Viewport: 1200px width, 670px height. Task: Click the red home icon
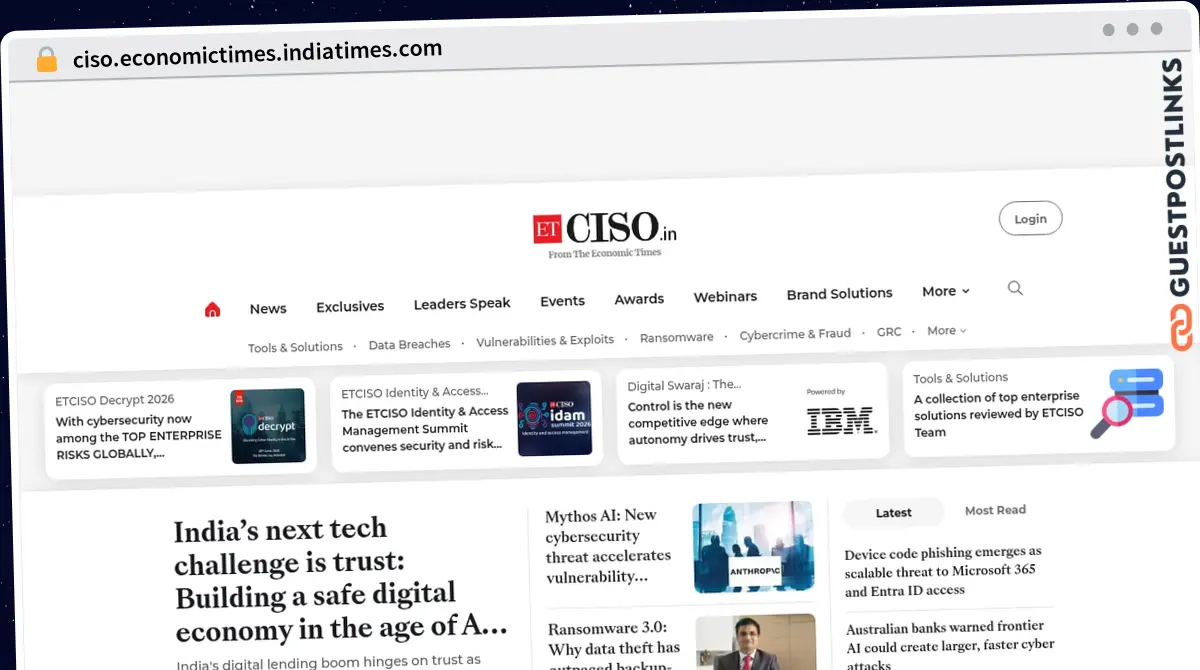click(x=212, y=310)
